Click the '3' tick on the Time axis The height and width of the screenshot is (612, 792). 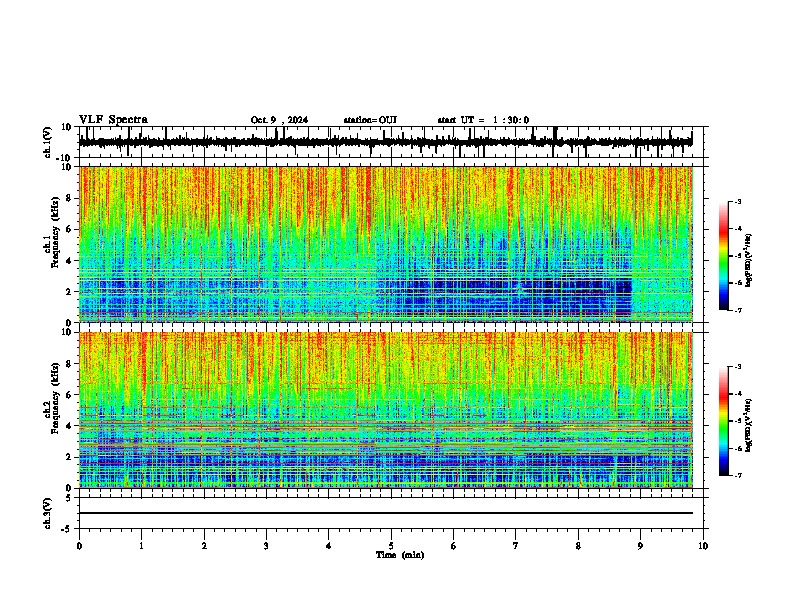coord(266,545)
